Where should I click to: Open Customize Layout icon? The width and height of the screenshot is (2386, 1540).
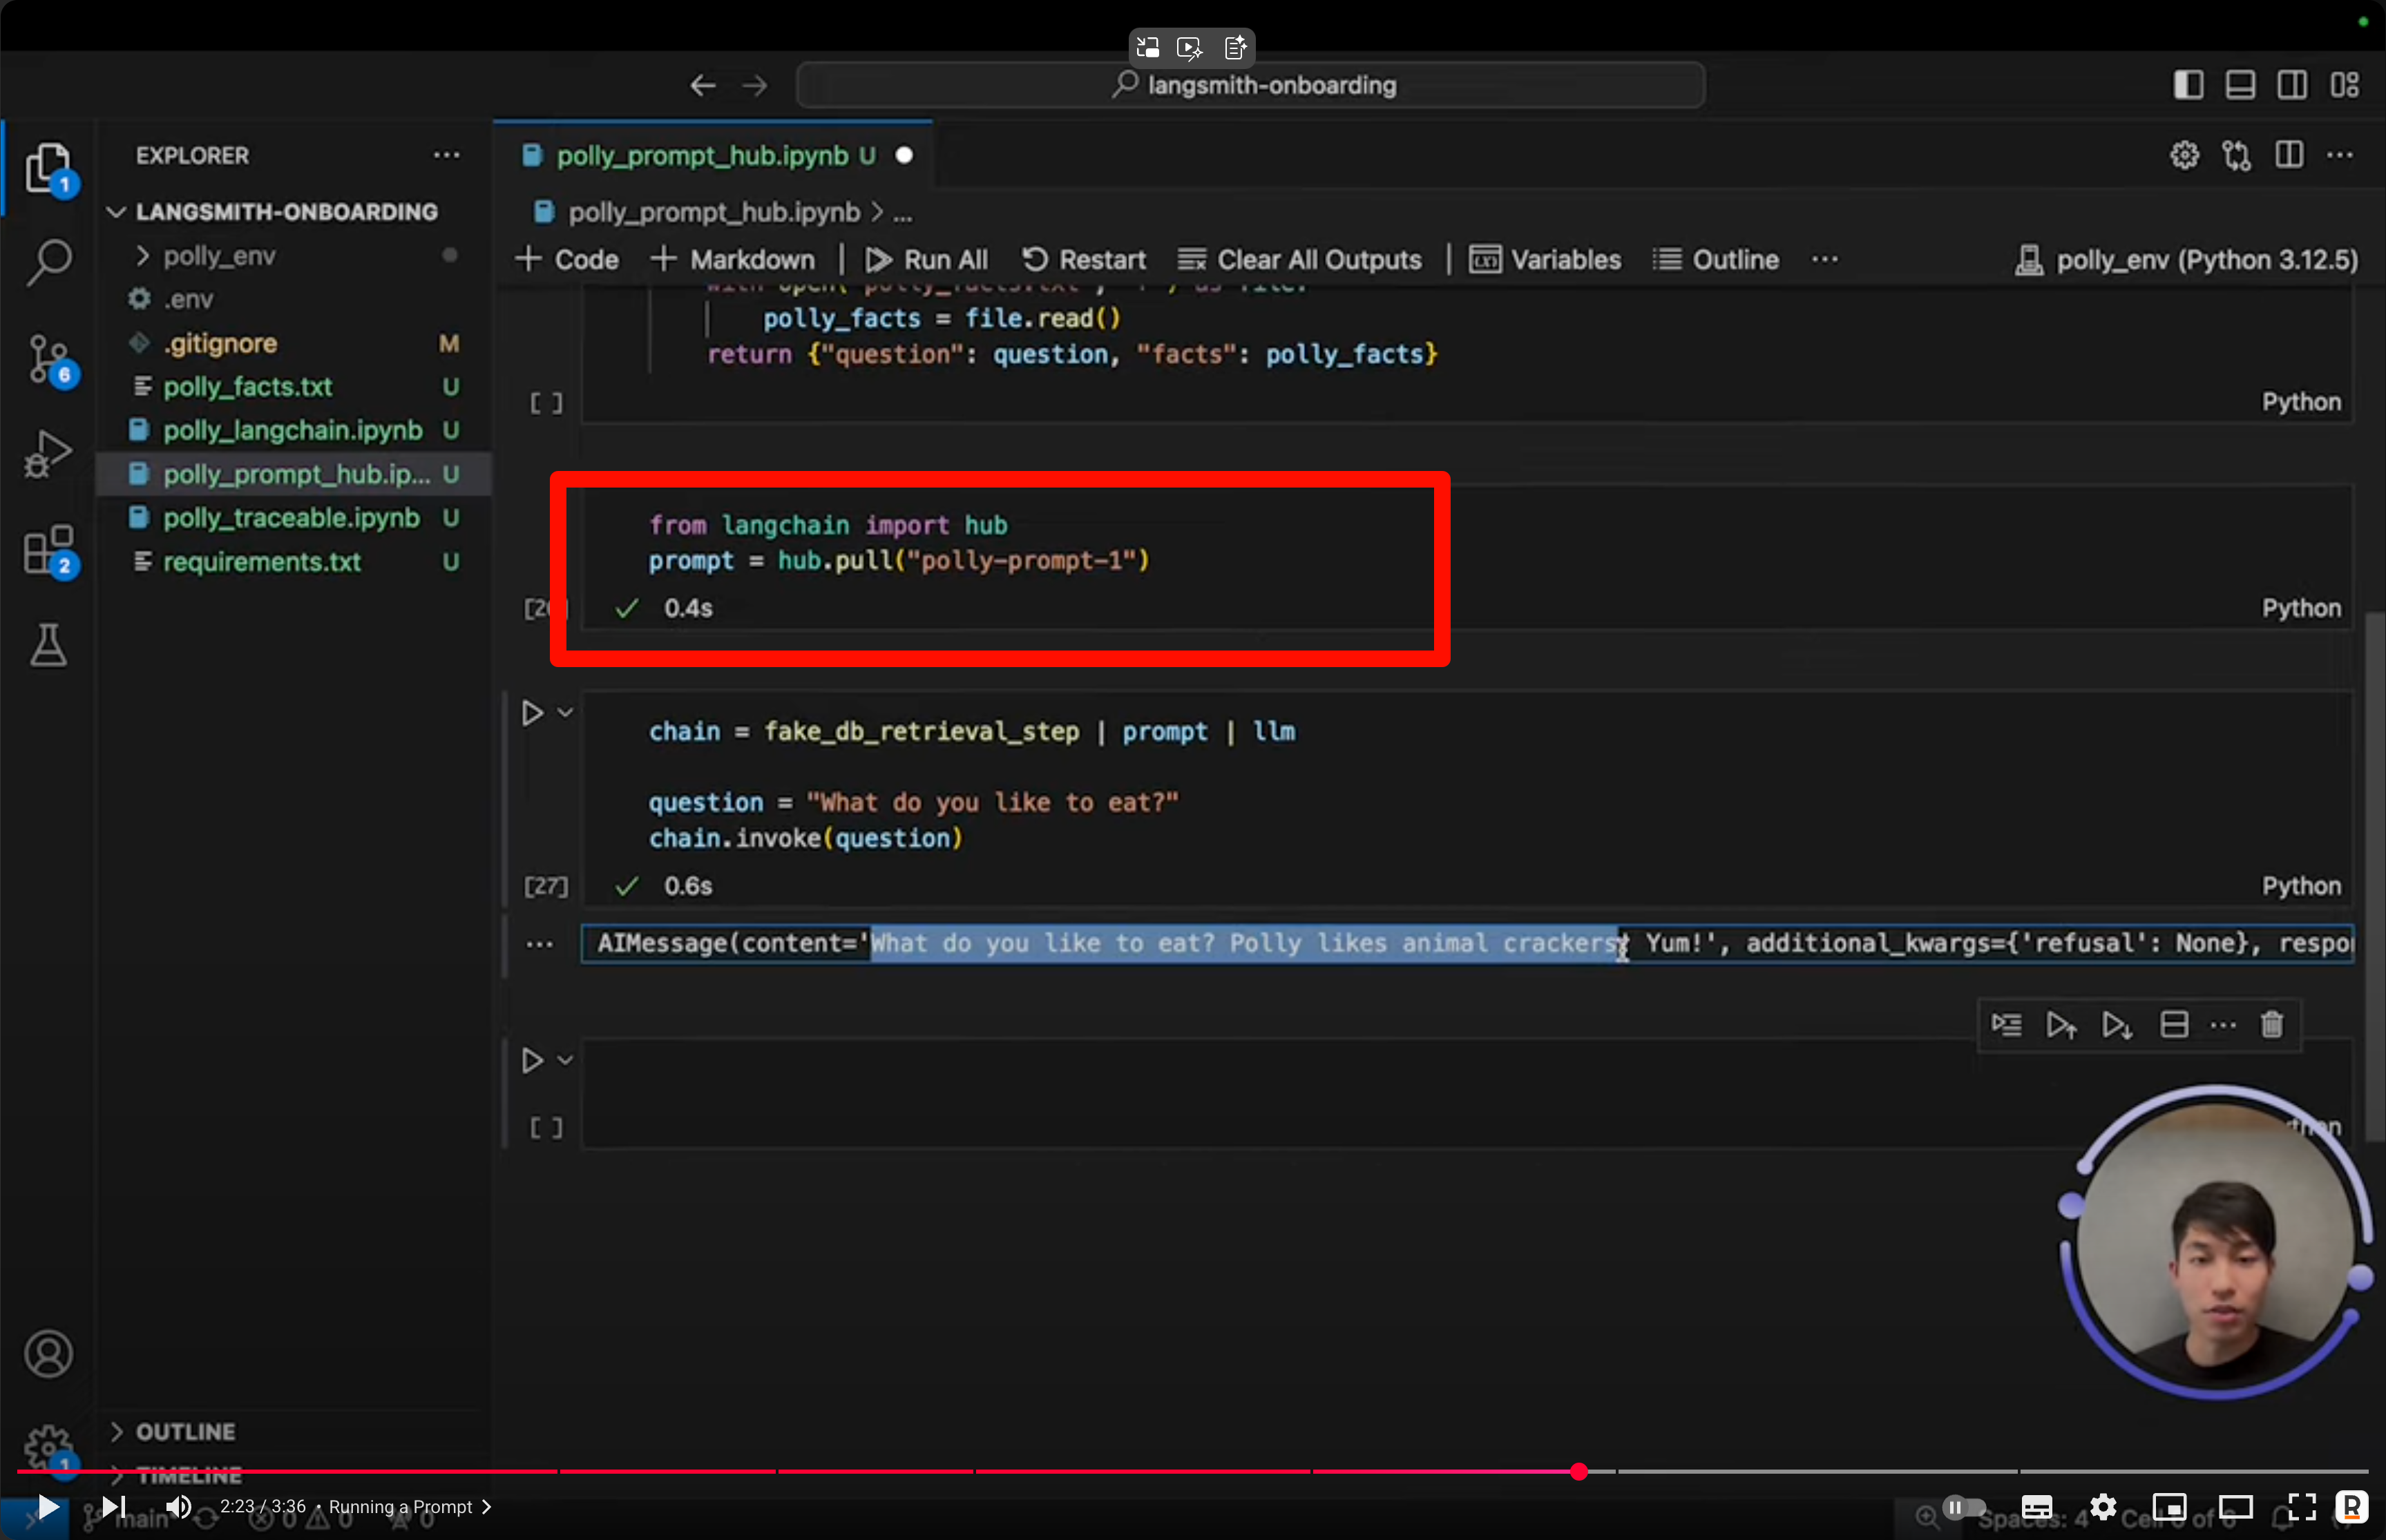(x=2345, y=85)
